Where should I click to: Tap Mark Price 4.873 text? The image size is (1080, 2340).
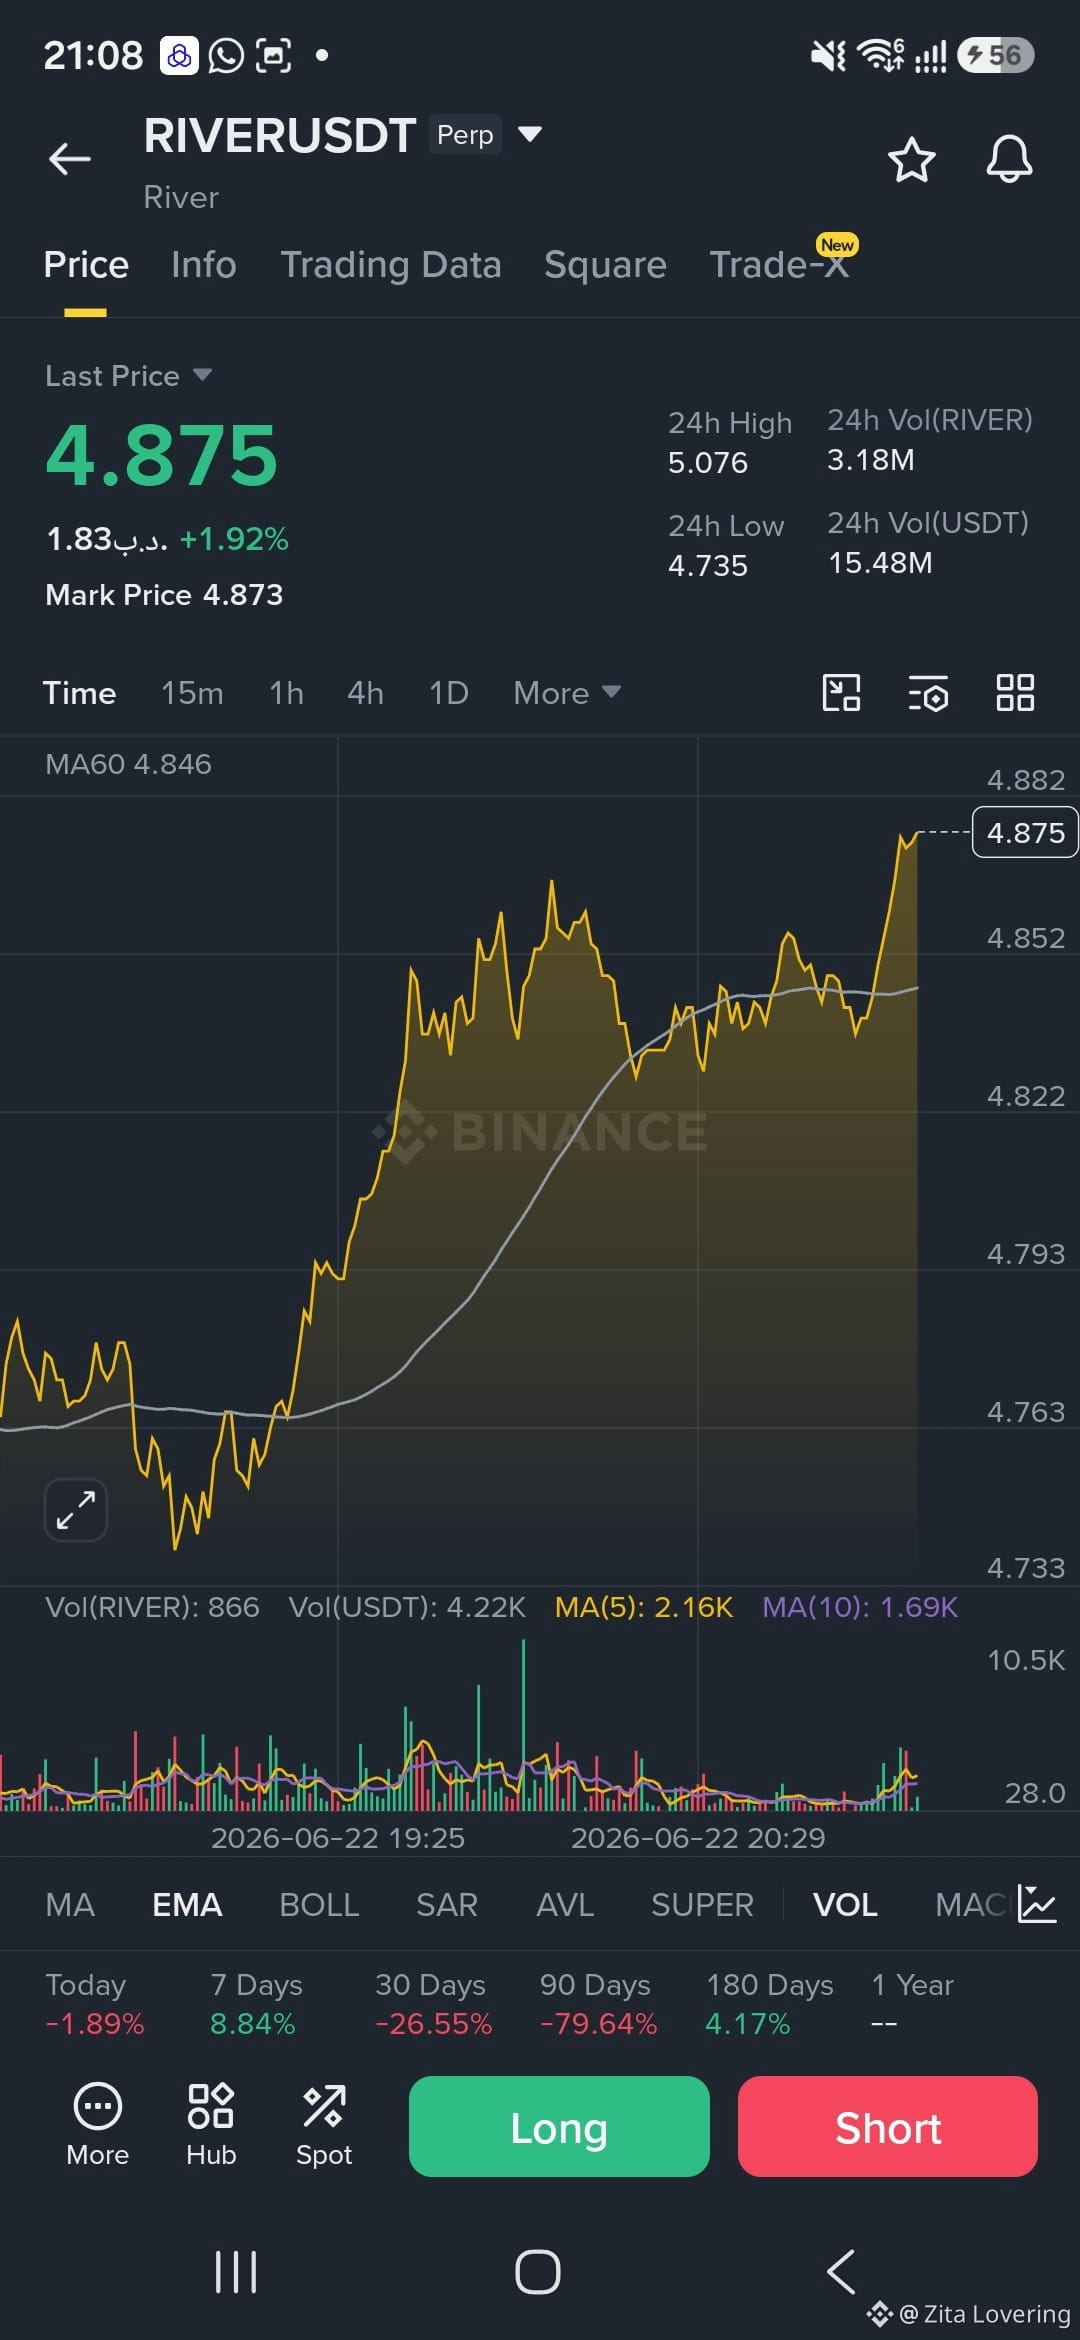164,595
